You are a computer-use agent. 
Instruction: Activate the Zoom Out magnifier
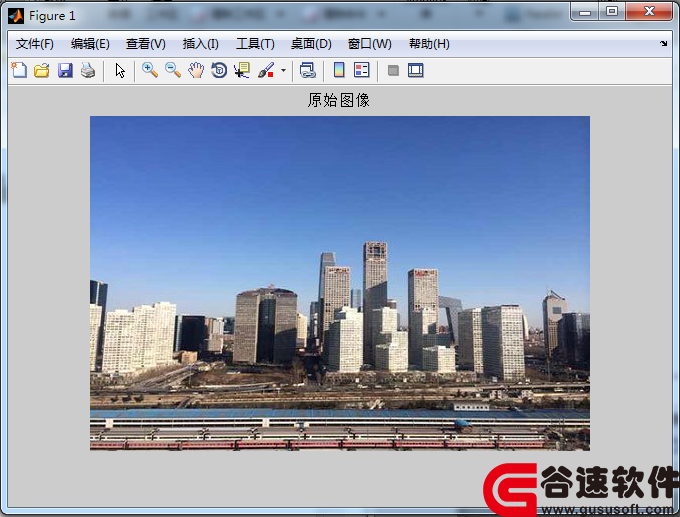[x=173, y=70]
